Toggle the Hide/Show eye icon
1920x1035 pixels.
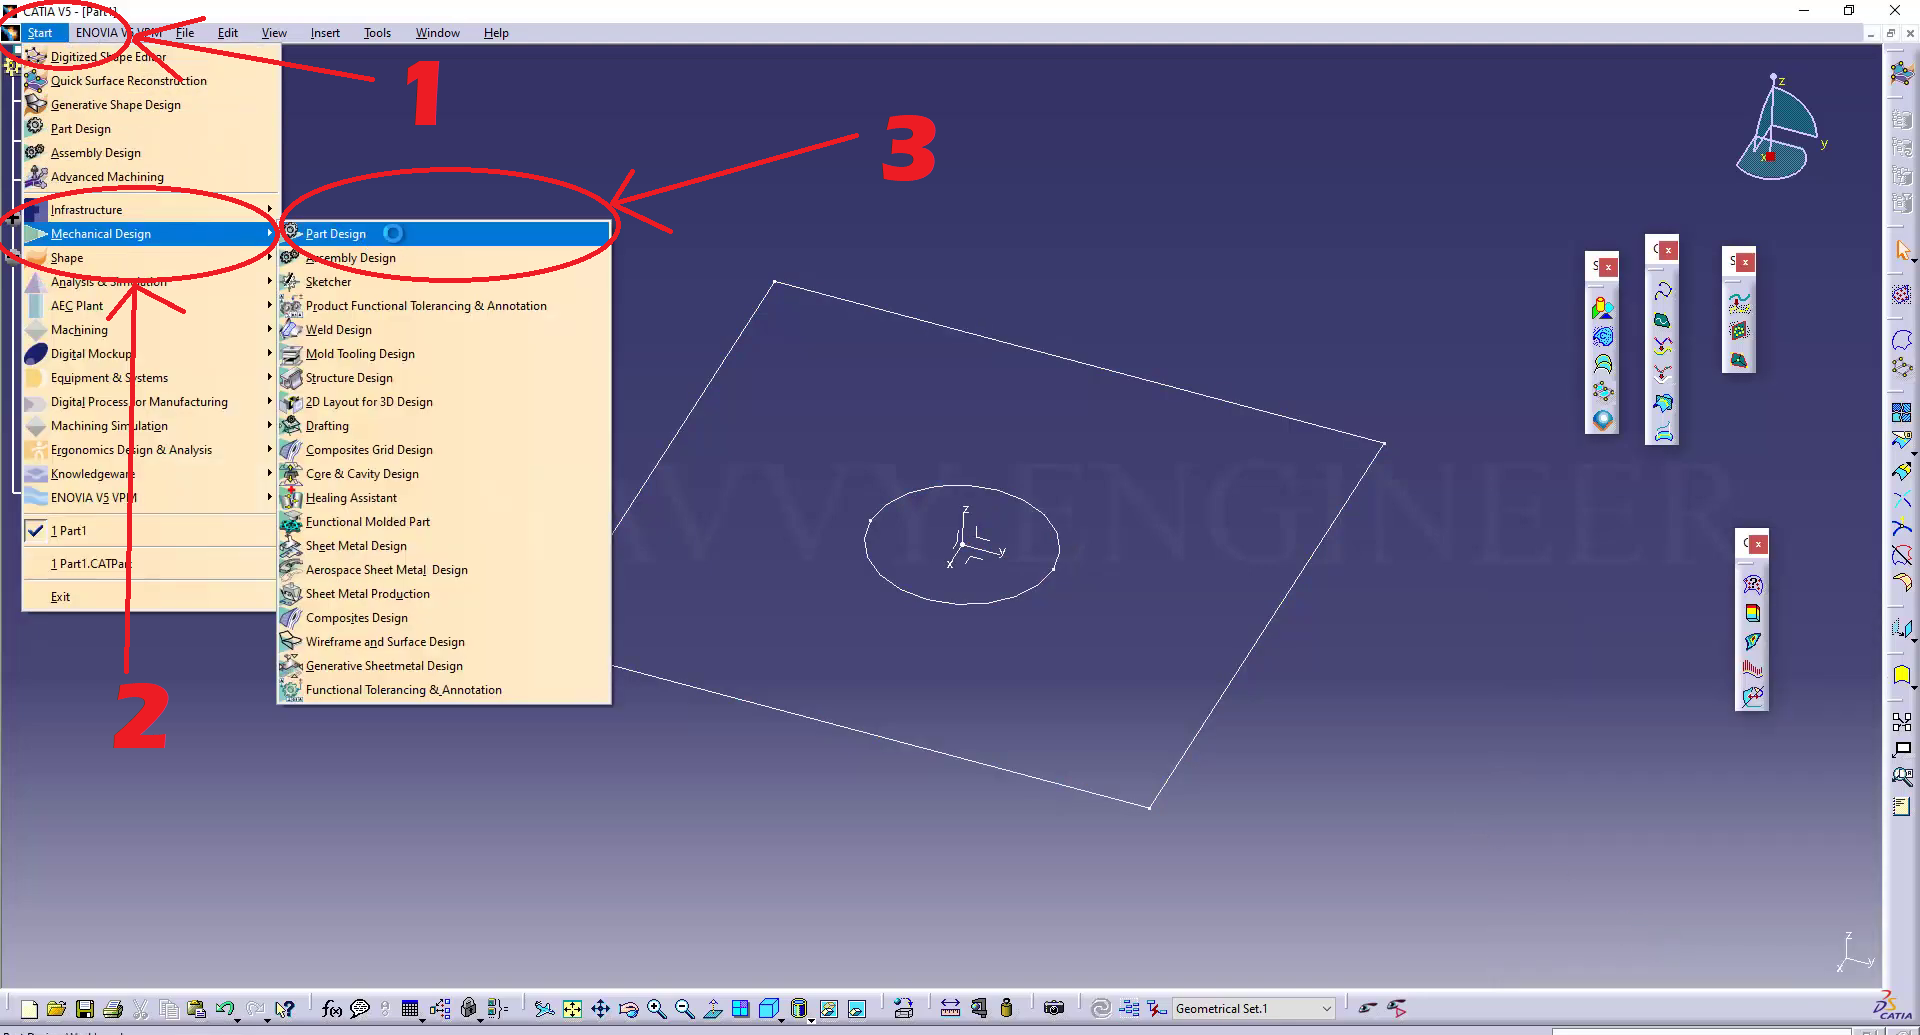pos(829,1009)
